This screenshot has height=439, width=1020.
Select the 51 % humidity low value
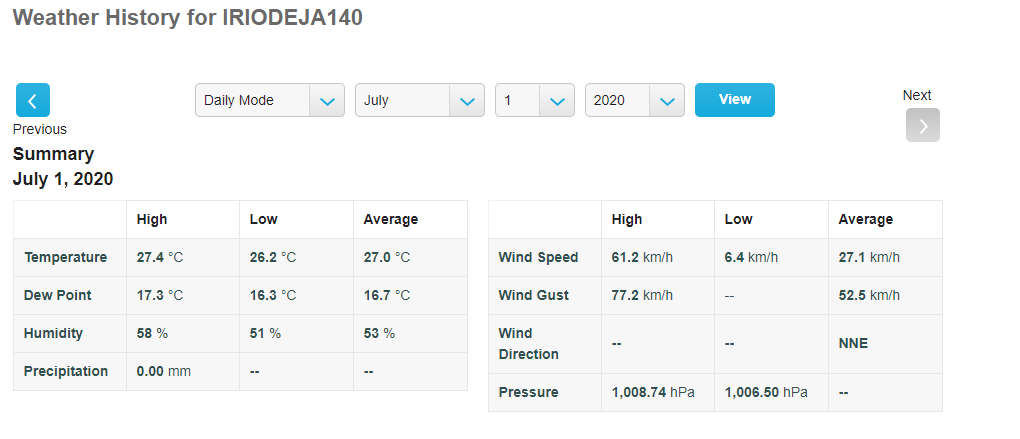click(x=265, y=333)
